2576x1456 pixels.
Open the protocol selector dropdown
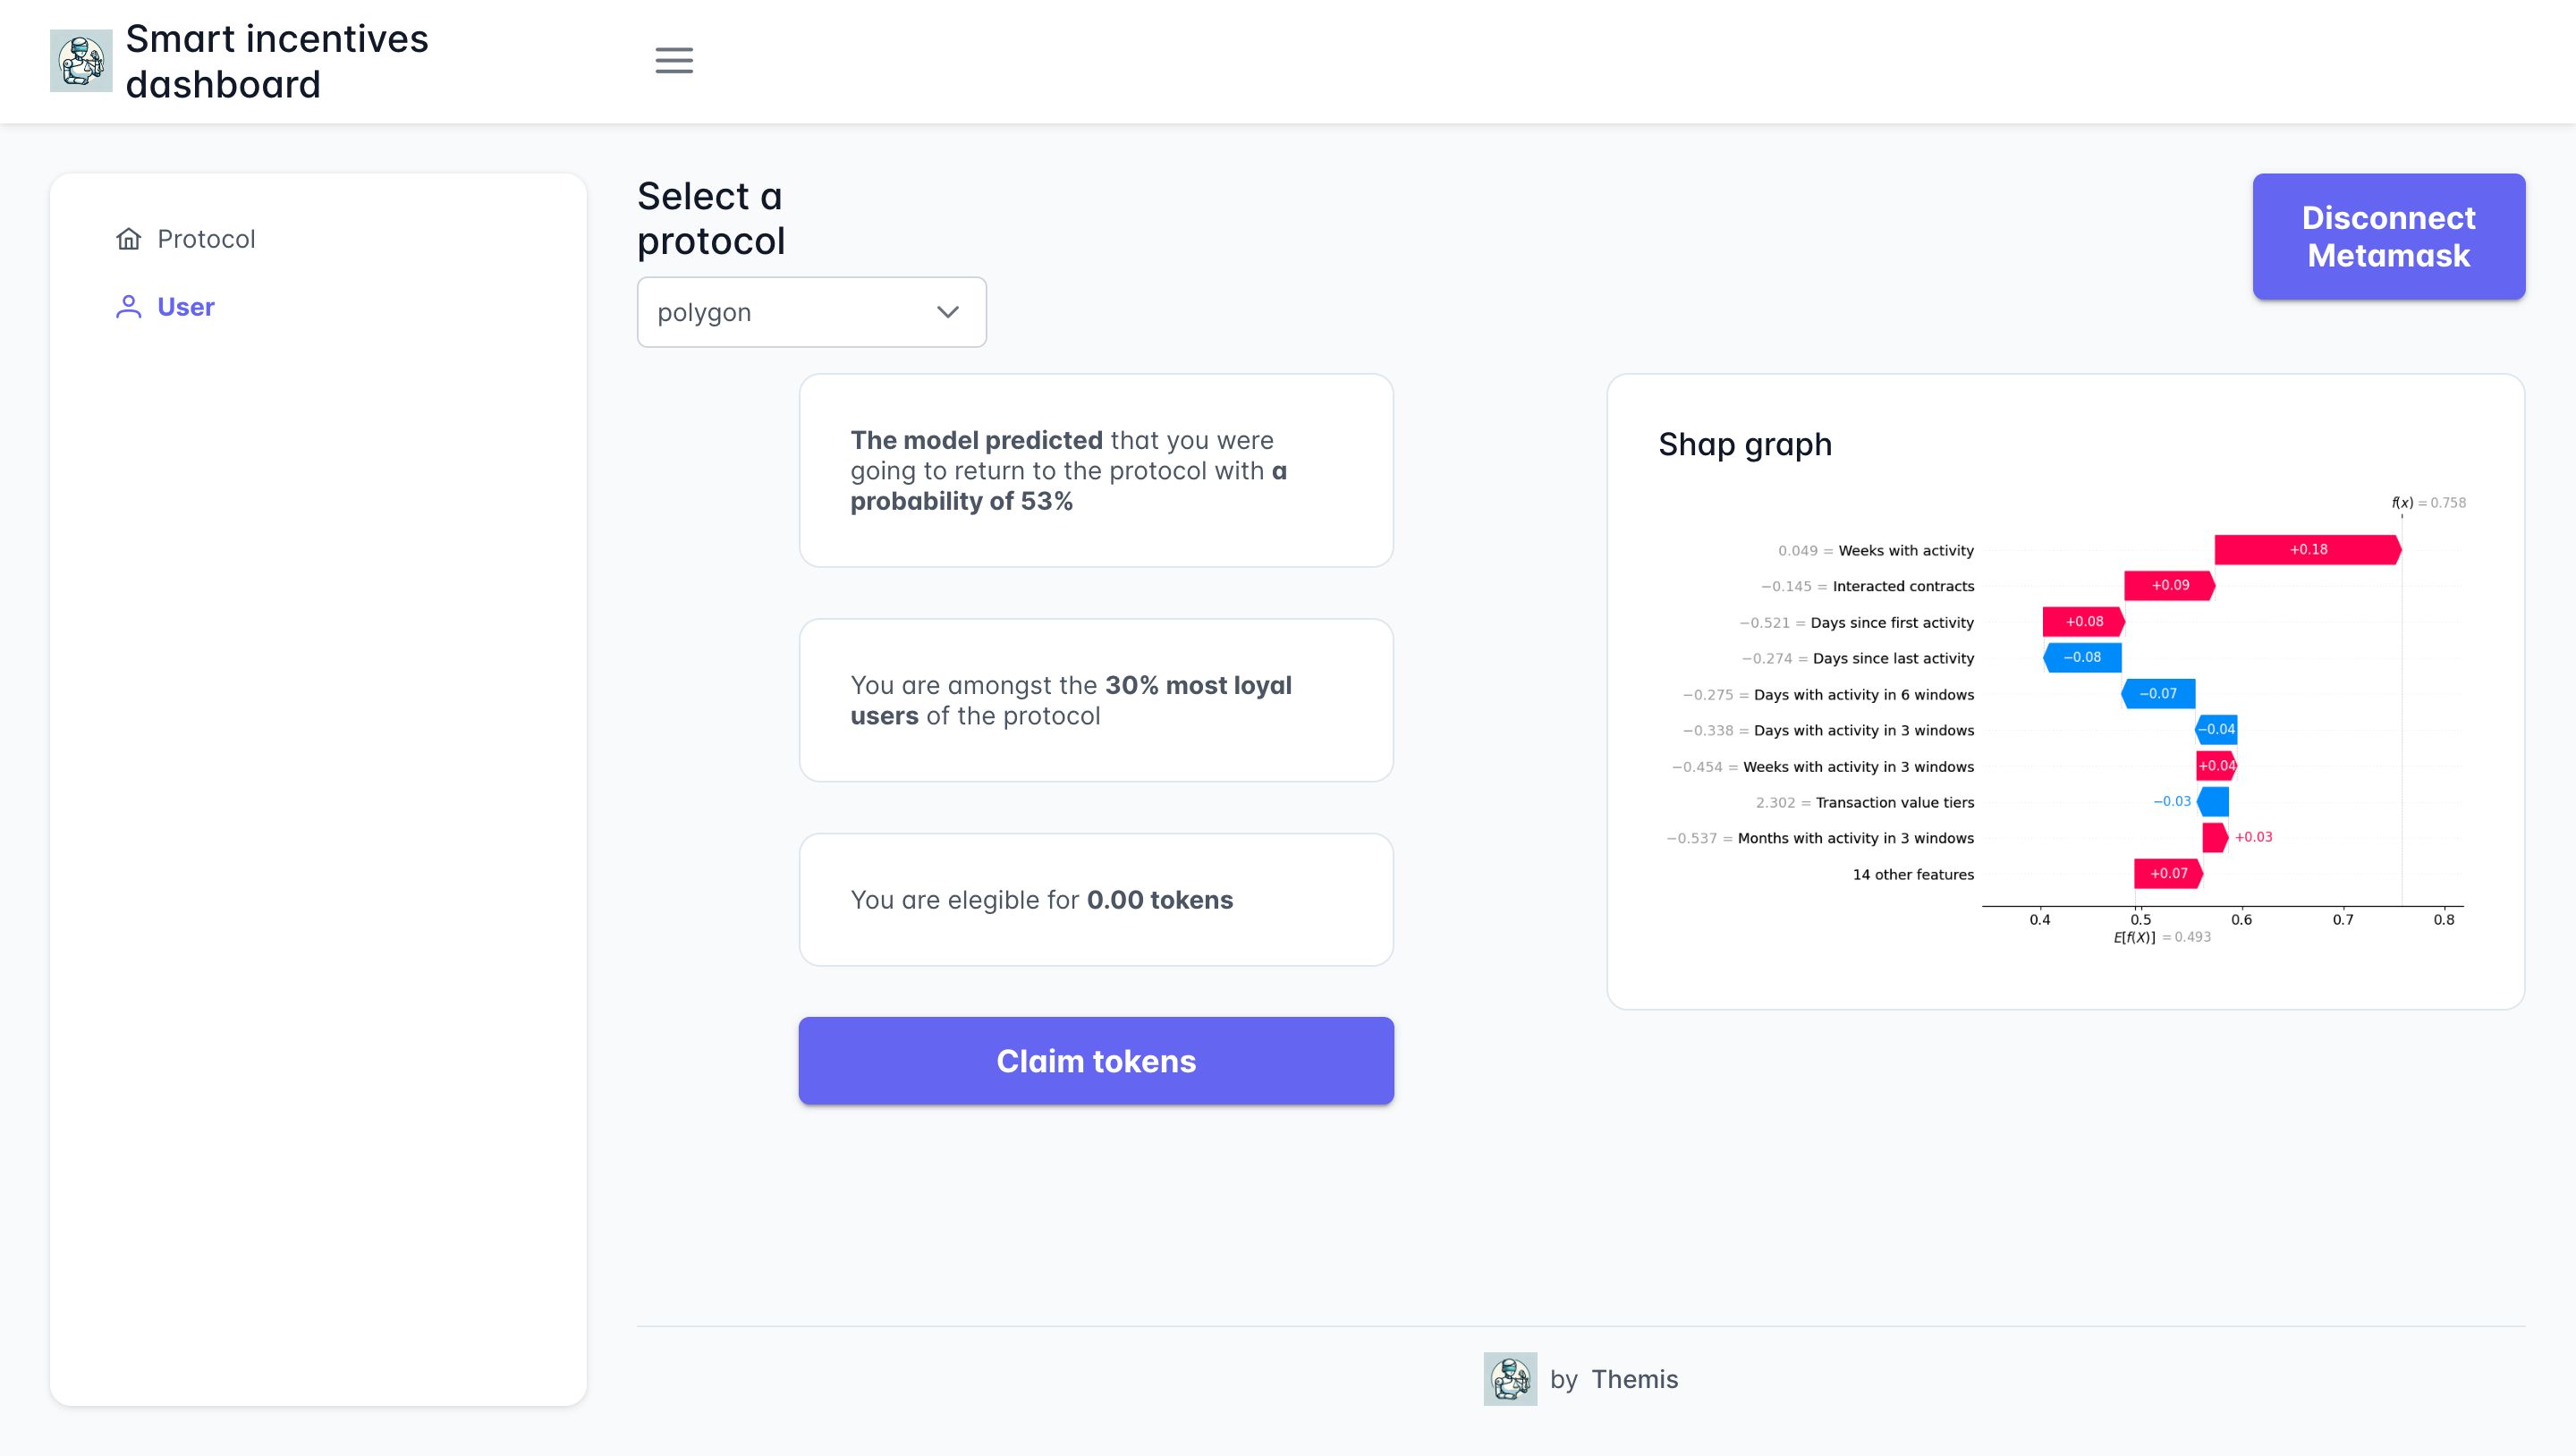pyautogui.click(x=812, y=311)
